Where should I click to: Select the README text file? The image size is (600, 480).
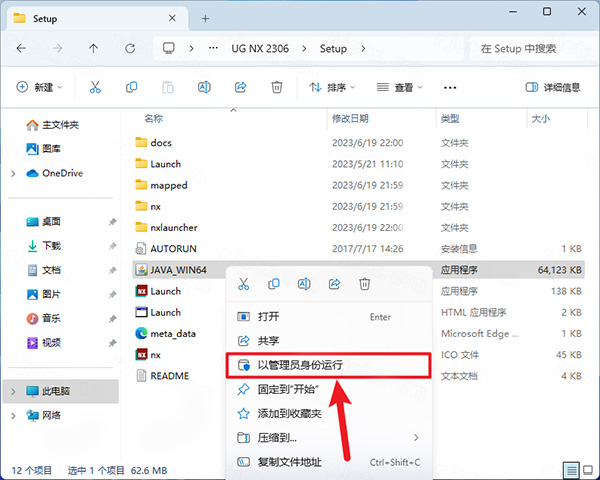pos(170,376)
